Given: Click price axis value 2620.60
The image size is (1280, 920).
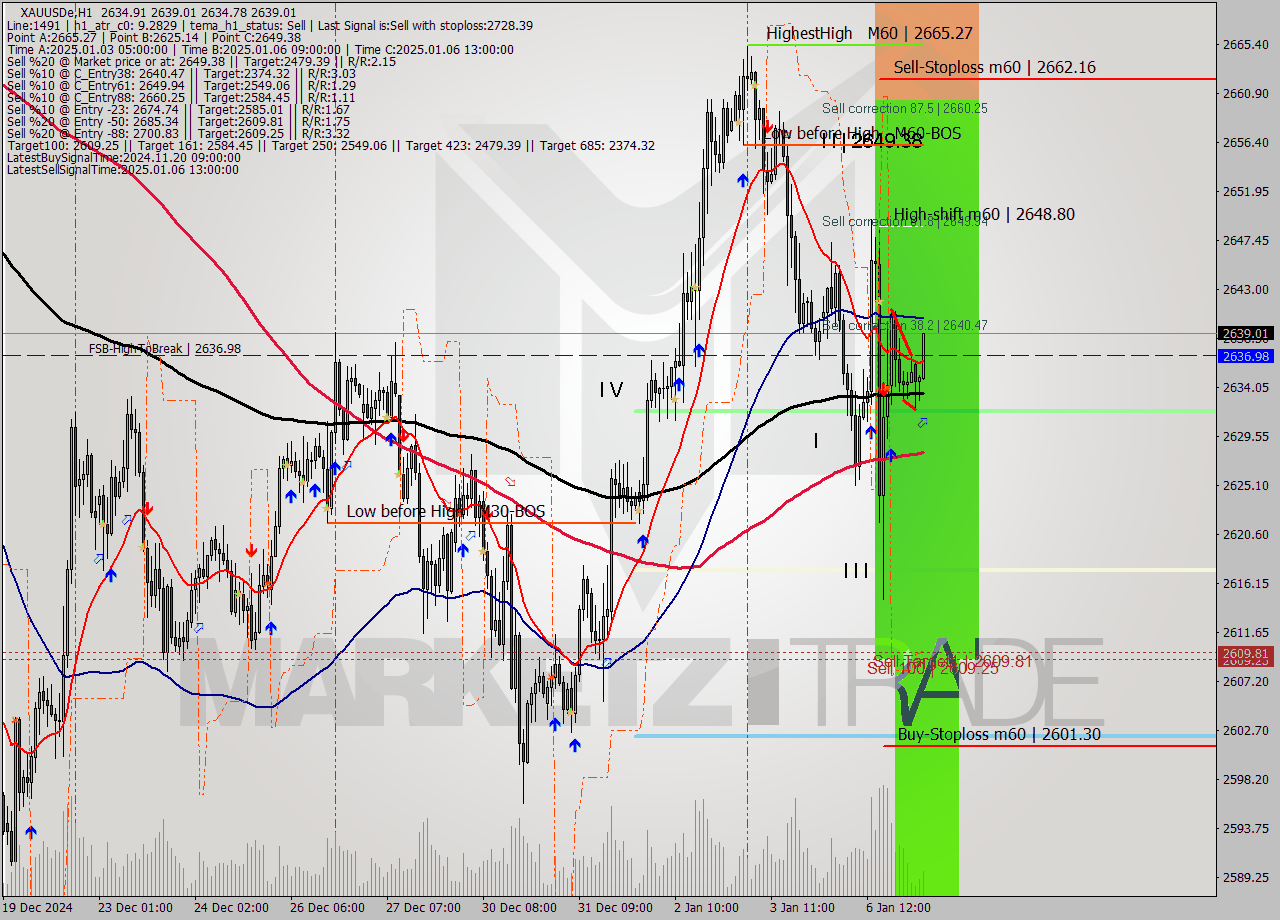Looking at the screenshot, I should 1245,534.
